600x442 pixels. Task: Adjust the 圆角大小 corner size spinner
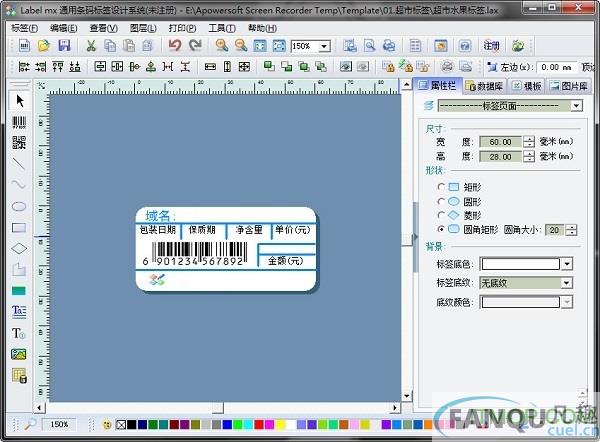(x=571, y=230)
